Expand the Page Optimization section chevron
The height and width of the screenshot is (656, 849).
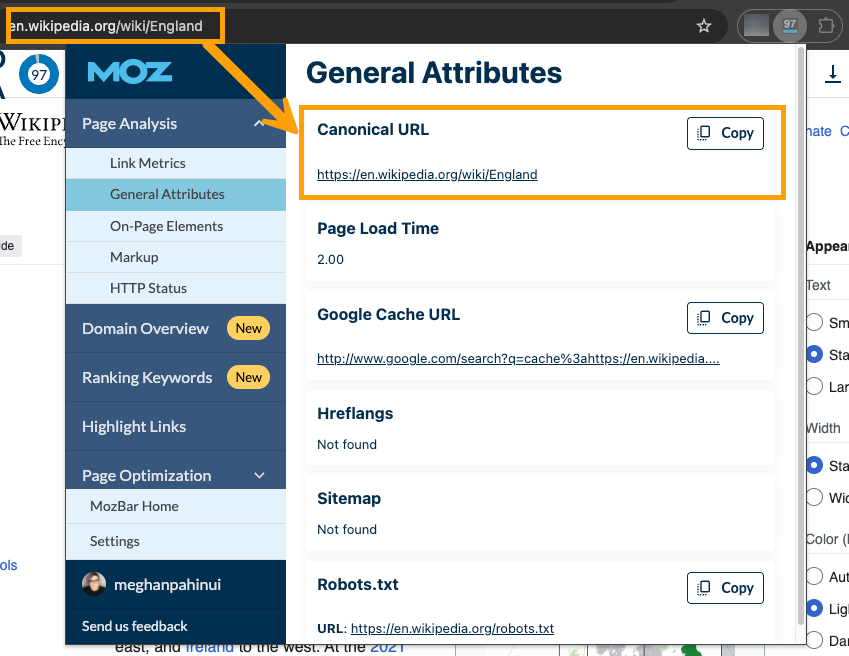259,476
